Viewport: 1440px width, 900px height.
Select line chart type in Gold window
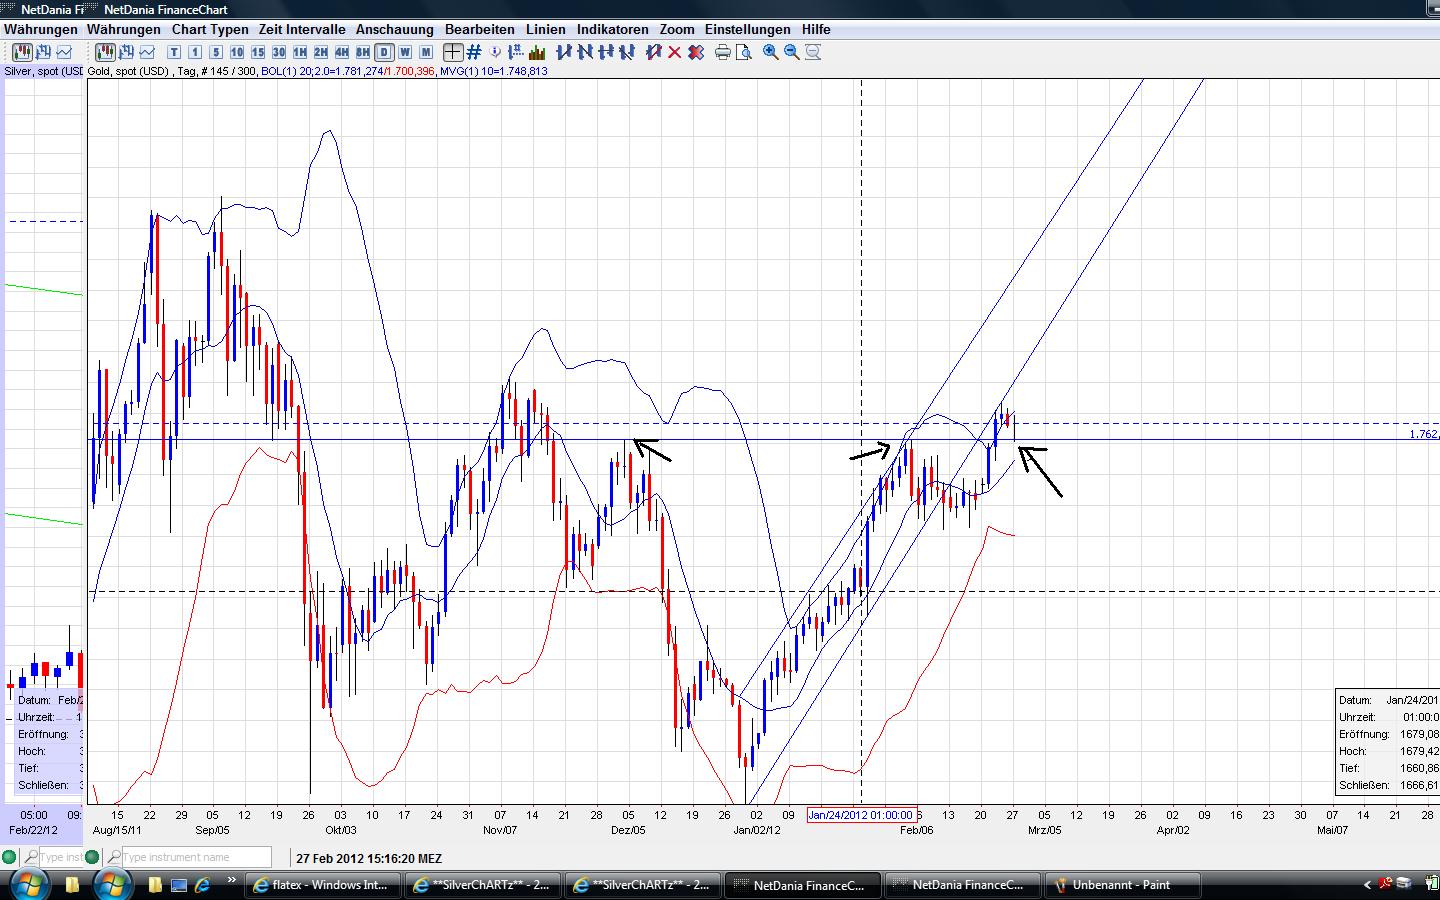(147, 52)
